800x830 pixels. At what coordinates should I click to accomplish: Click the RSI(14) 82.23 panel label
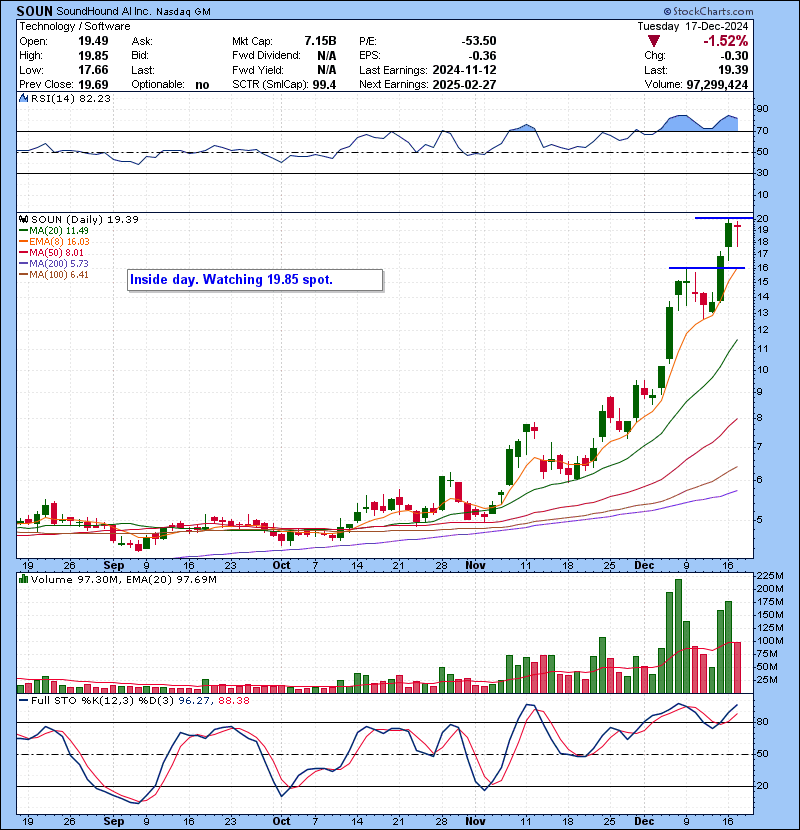71,98
